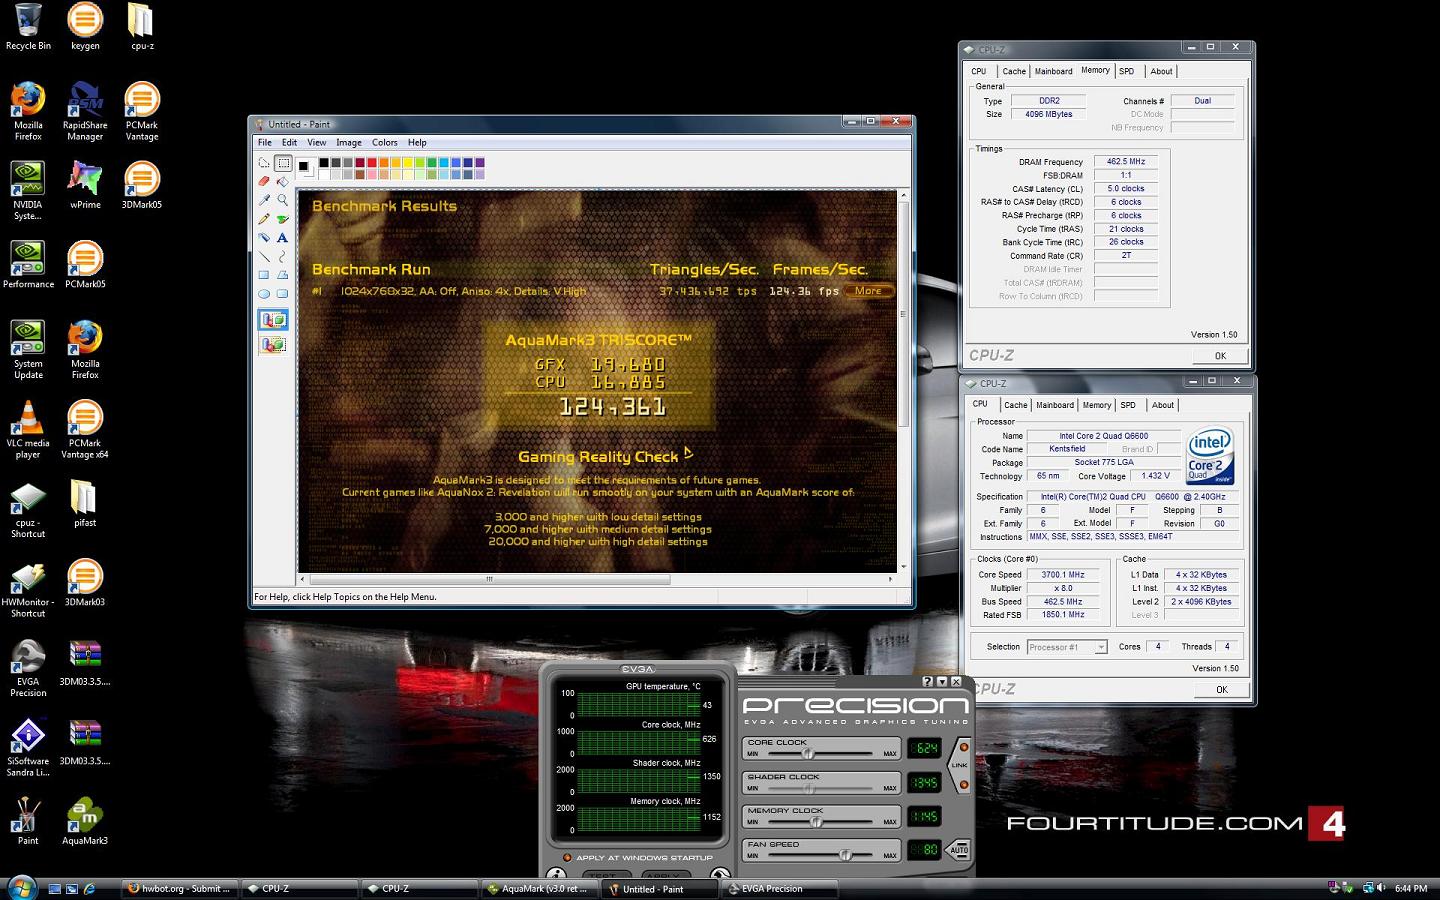Choose the opaque selection option in Paint
The image size is (1440, 900).
(273, 320)
